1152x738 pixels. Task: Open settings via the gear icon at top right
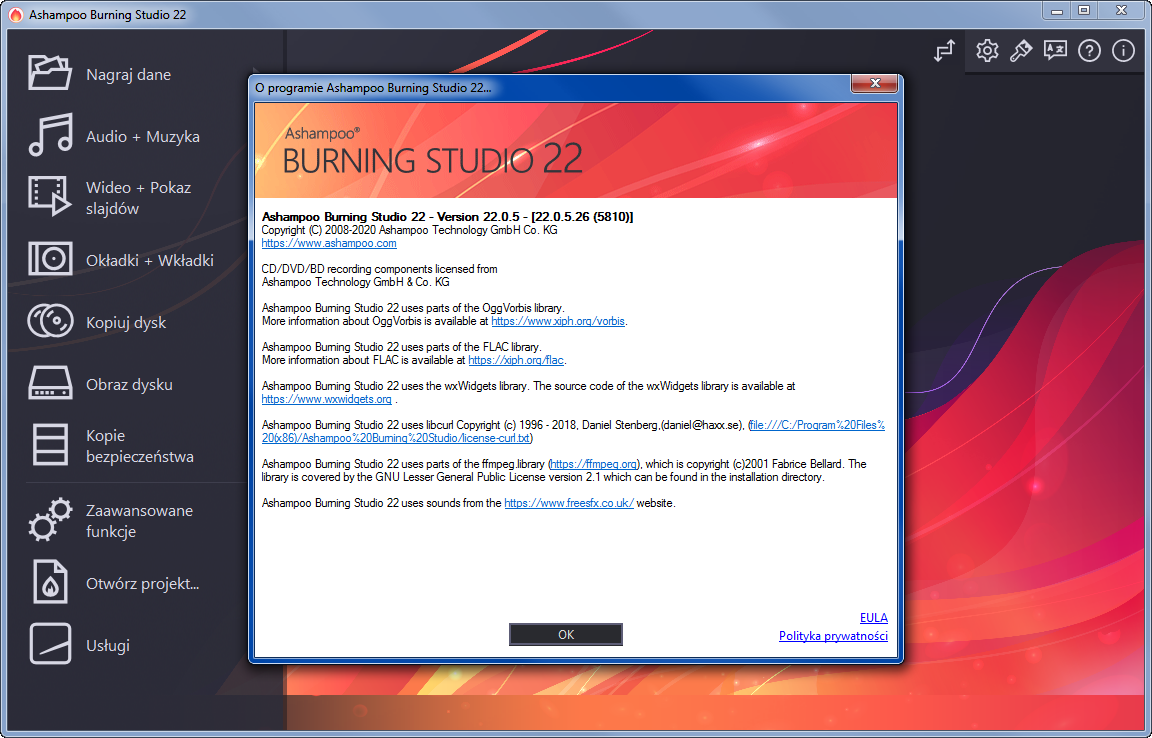point(987,50)
